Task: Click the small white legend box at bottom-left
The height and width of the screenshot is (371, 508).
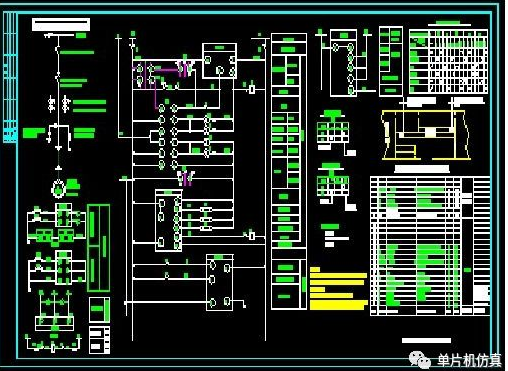Action: click(x=99, y=340)
